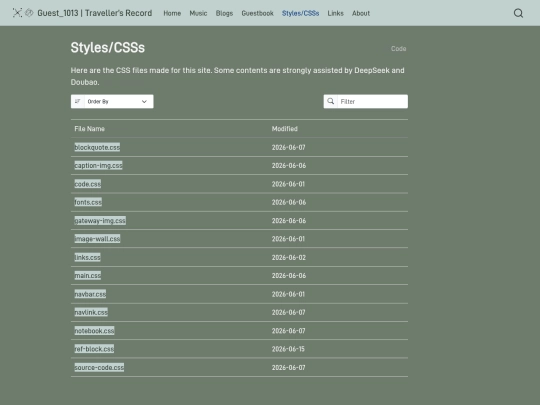Image resolution: width=540 pixels, height=405 pixels.
Task: Open navlink.css file link
Action: tap(91, 312)
